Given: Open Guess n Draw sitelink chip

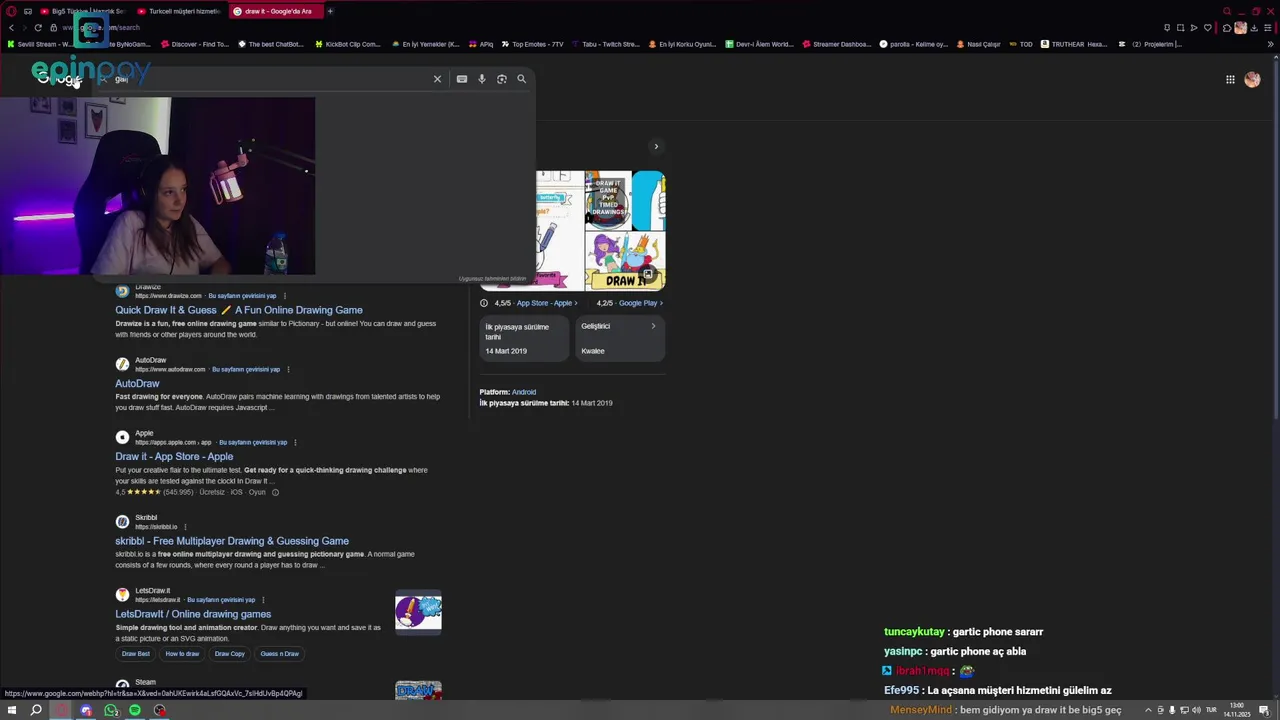Looking at the screenshot, I should pos(280,654).
